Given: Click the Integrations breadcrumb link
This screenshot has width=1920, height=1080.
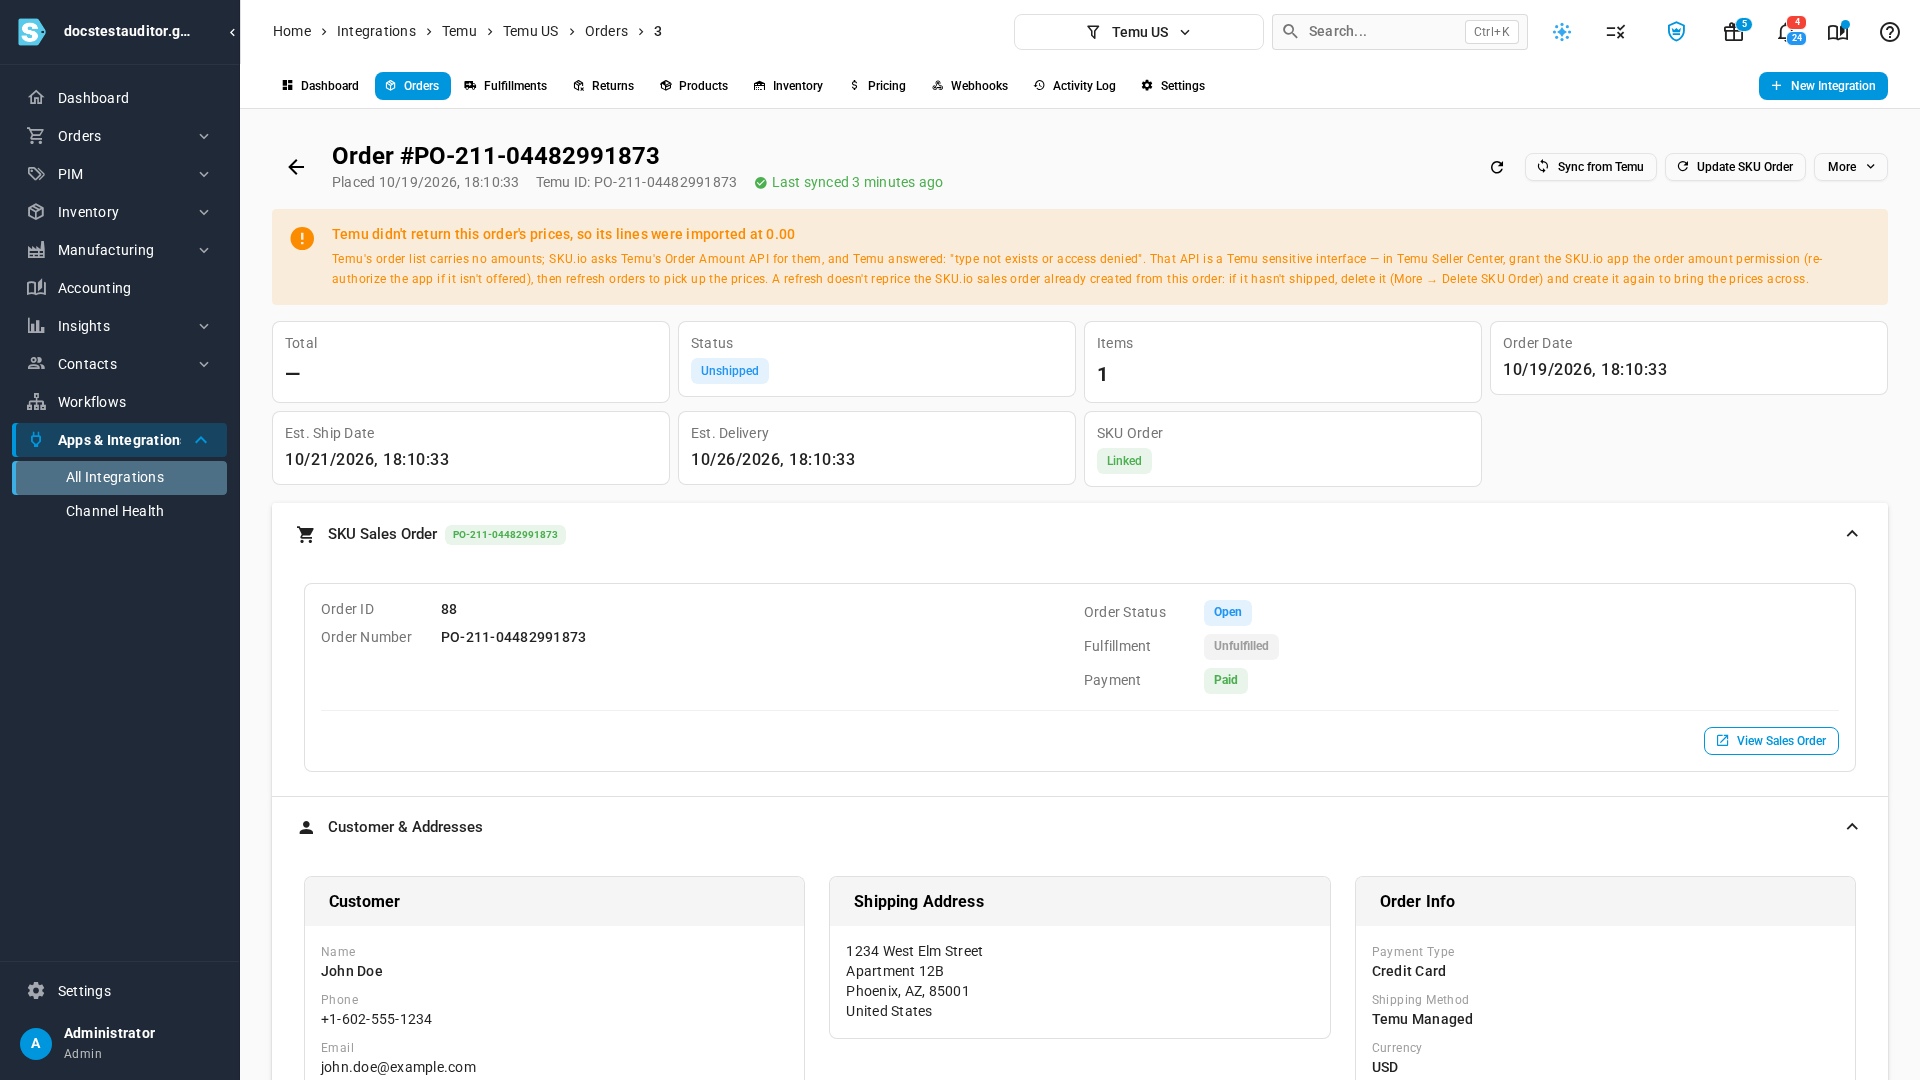Looking at the screenshot, I should click(x=376, y=31).
